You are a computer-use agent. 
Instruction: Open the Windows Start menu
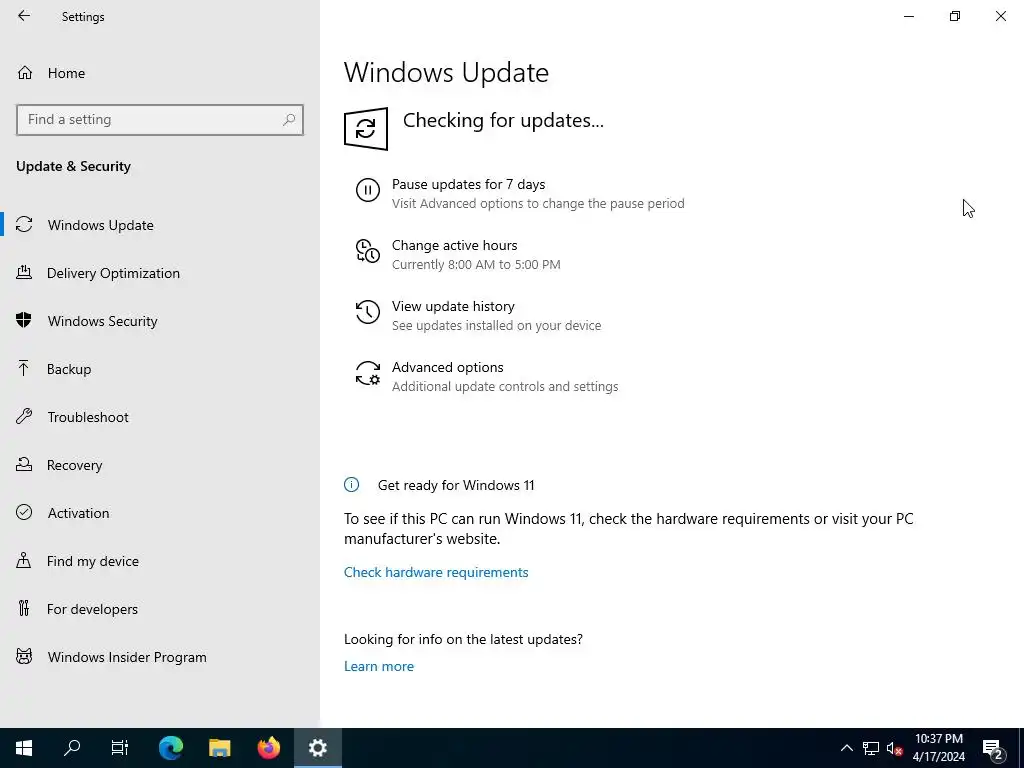click(24, 748)
